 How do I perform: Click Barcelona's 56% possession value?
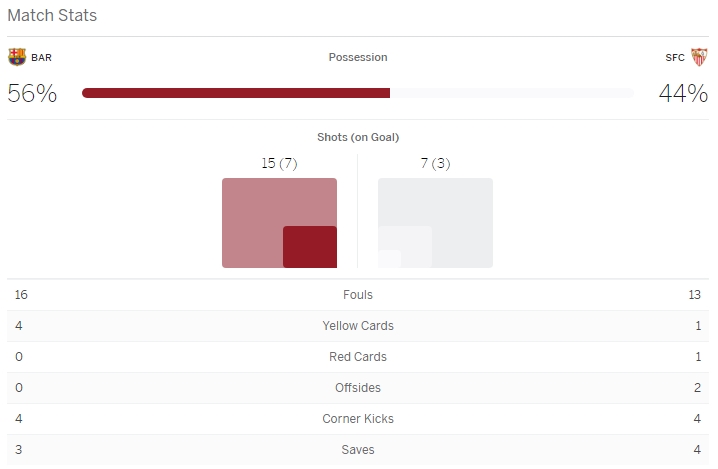(x=32, y=94)
